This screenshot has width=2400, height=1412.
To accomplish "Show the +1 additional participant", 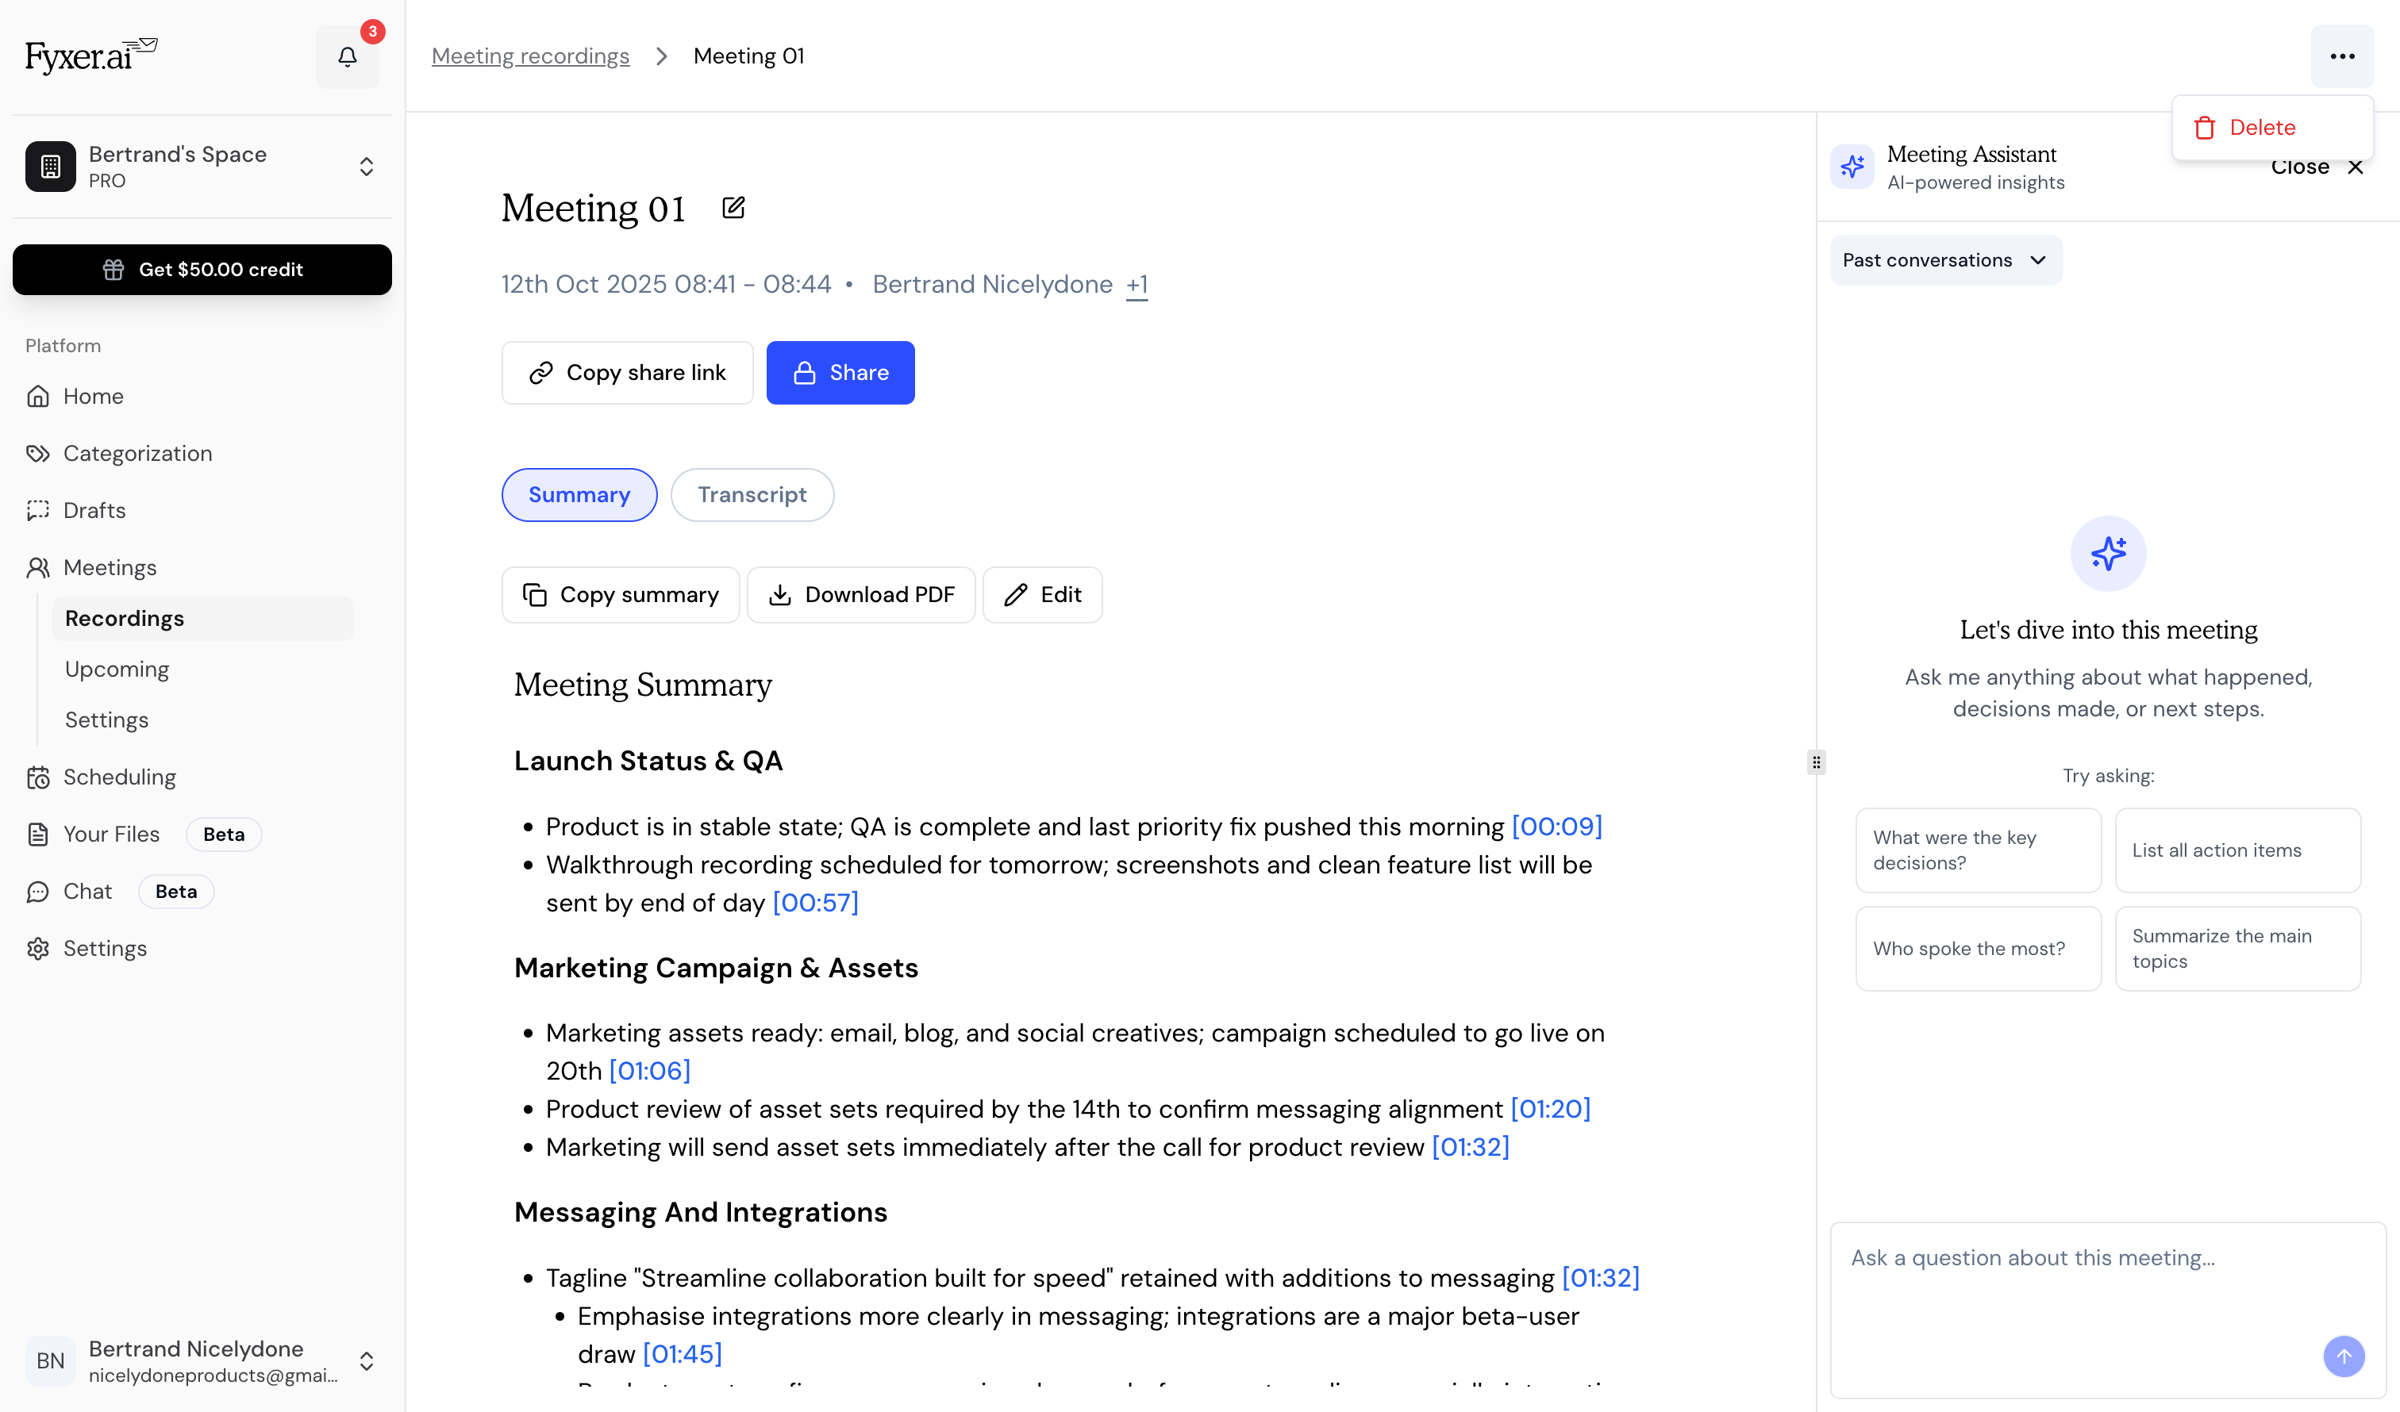I will point(1137,285).
